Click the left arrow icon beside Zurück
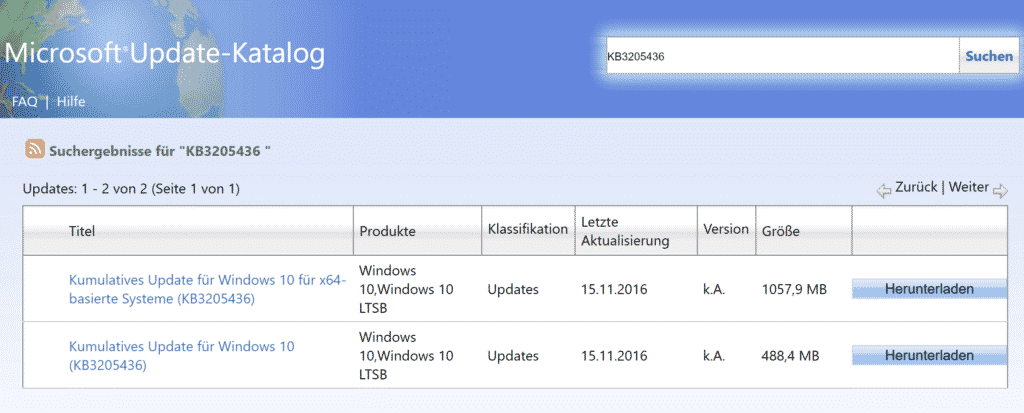Screen dimensions: 1024x413 (x=884, y=191)
